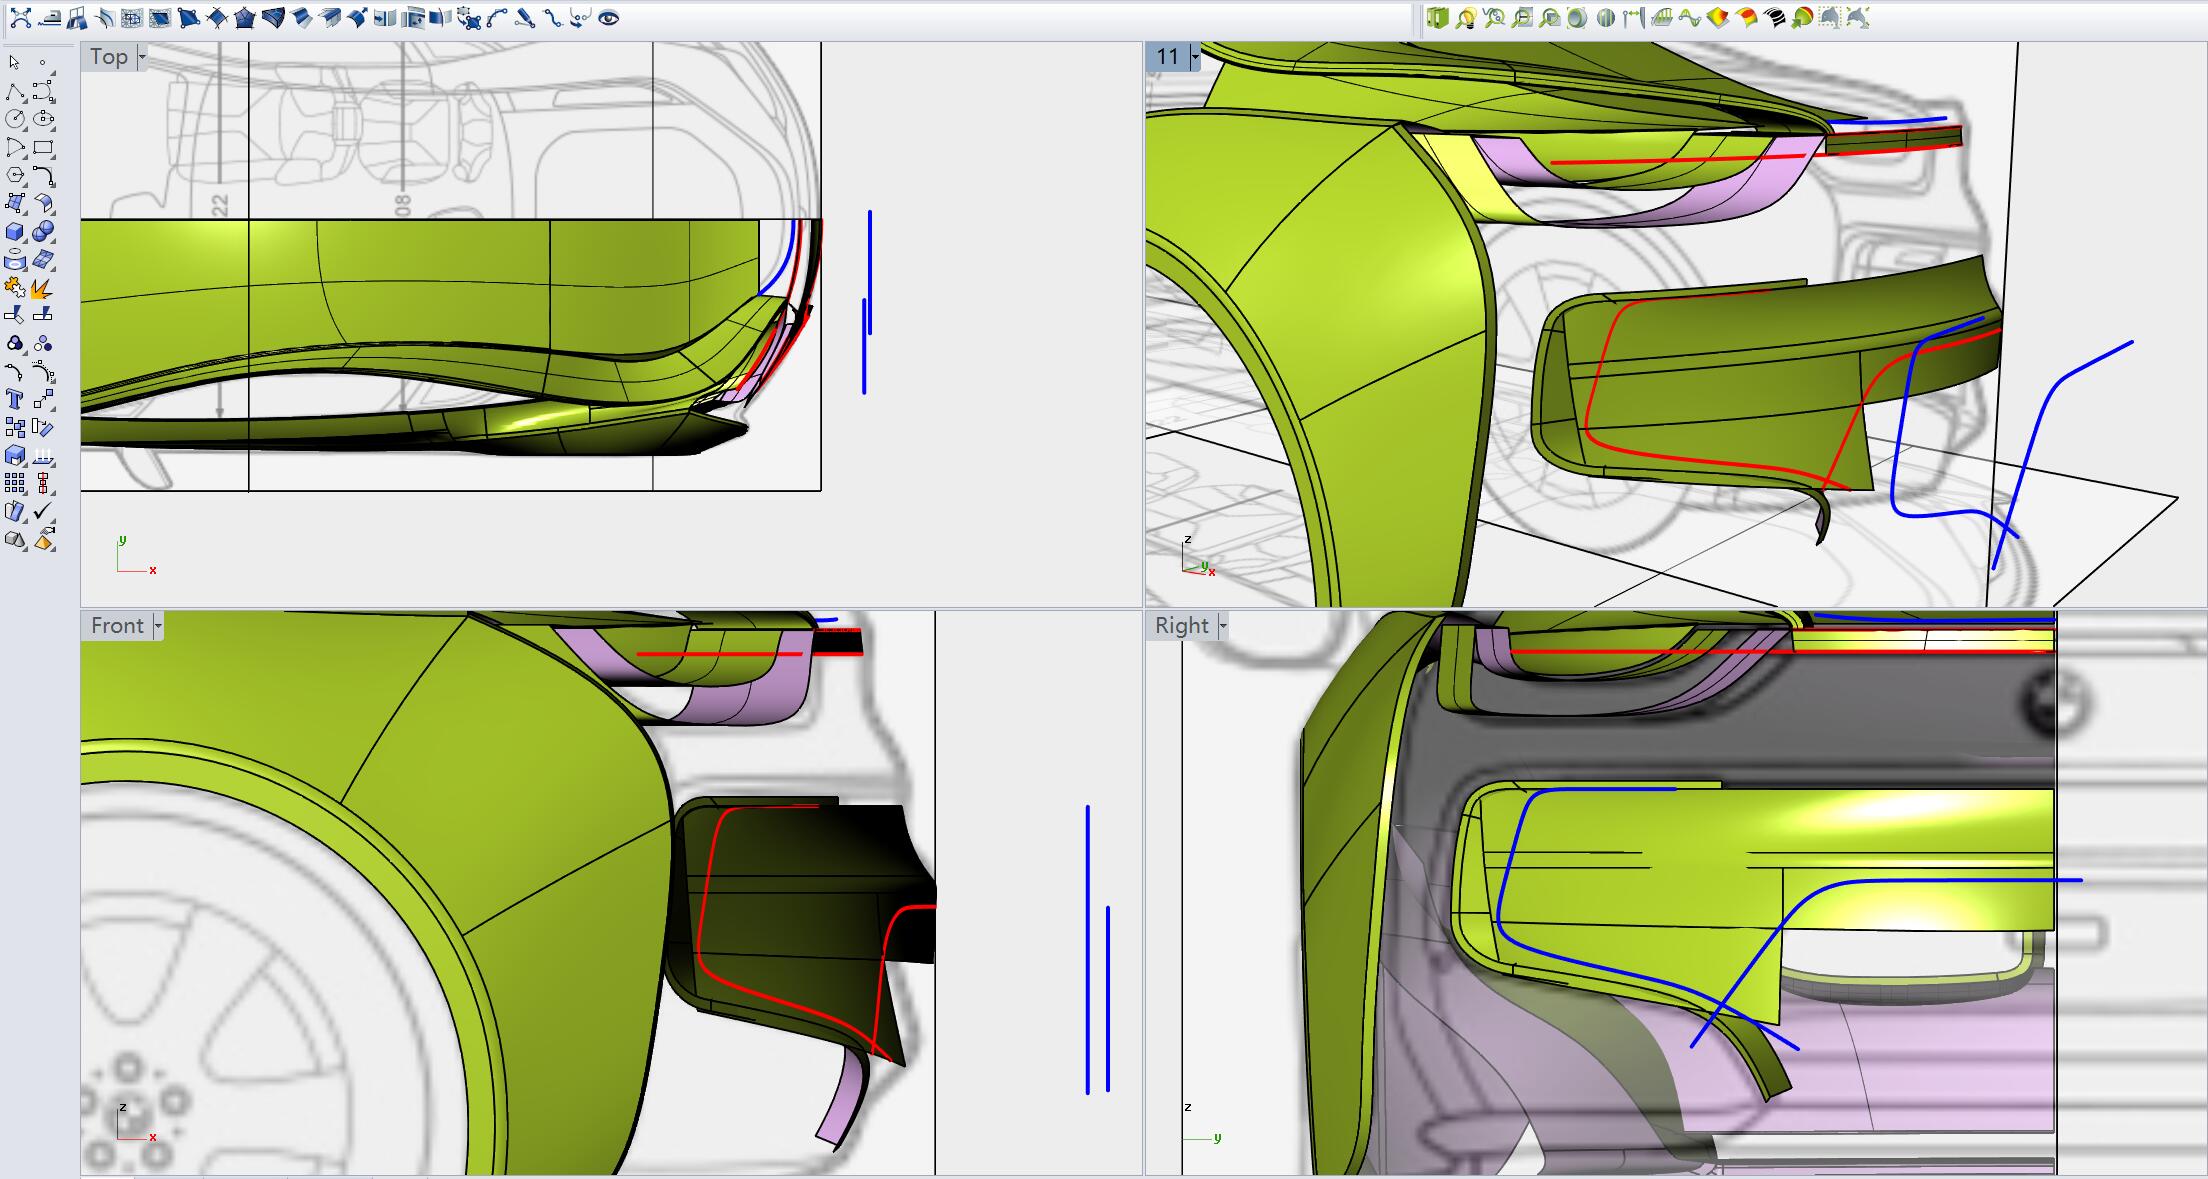Open the Zebra analysis tool
Screen dimensions: 2208x1179
click(1774, 18)
